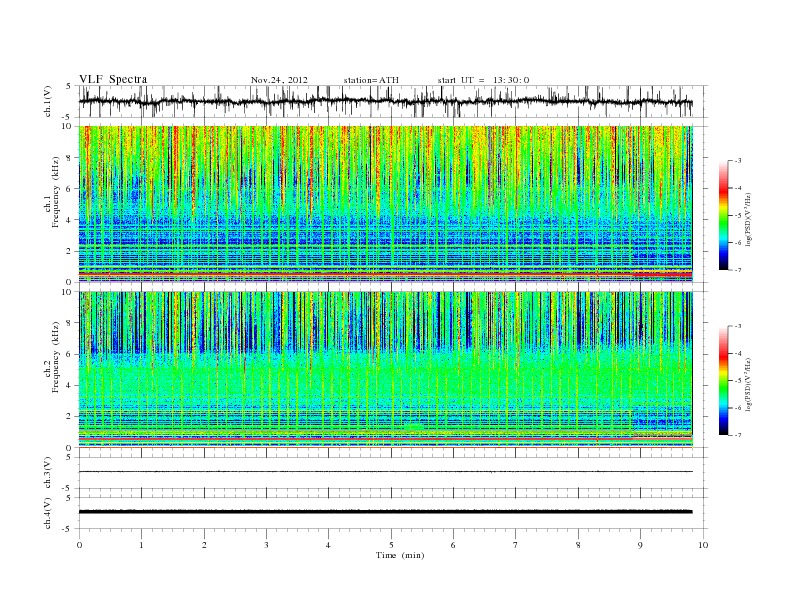The height and width of the screenshot is (612, 792).
Task: Click the ch.1 voltage waveform trace
Action: pos(385,101)
